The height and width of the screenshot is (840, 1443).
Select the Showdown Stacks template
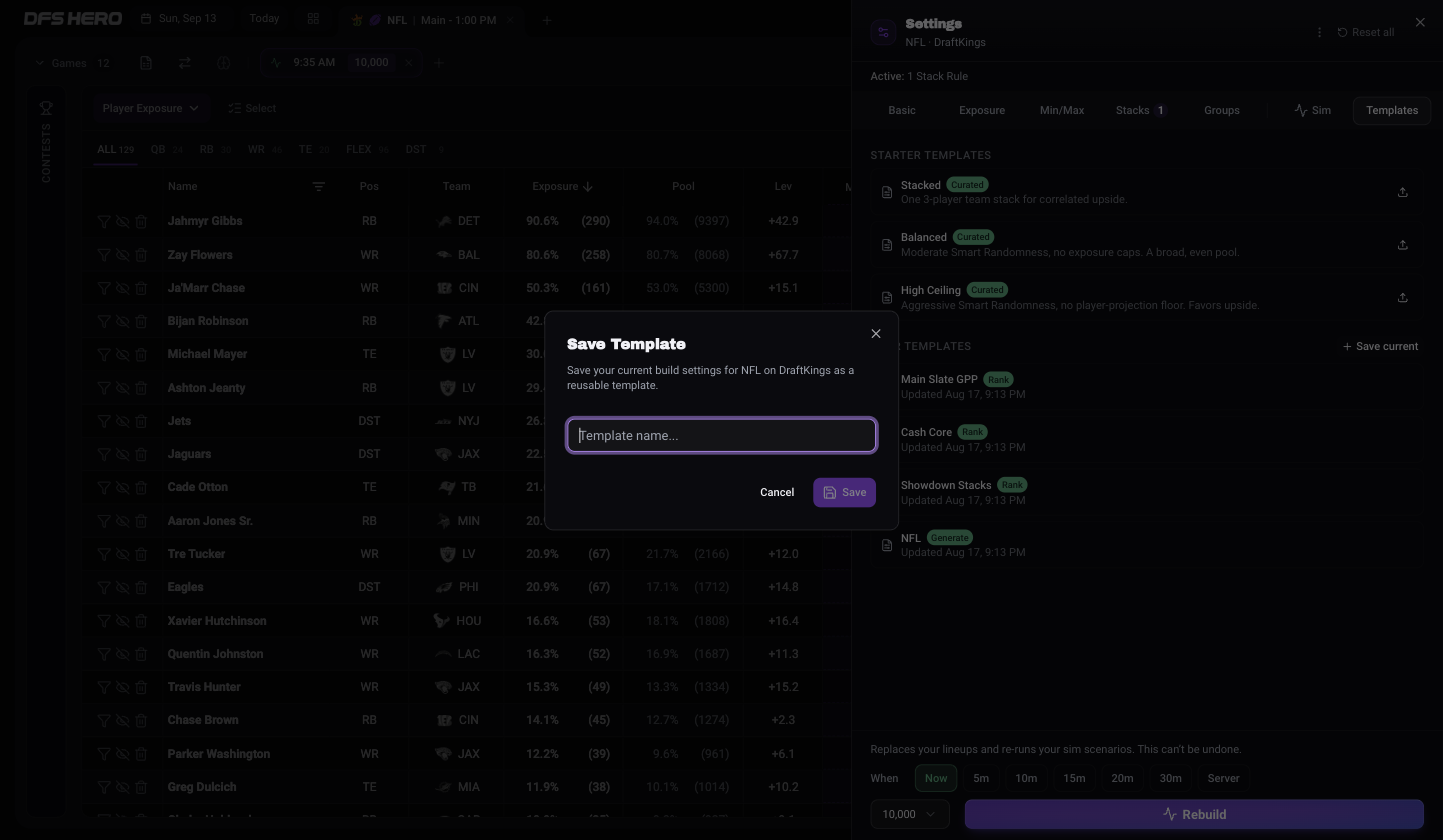(x=1146, y=492)
